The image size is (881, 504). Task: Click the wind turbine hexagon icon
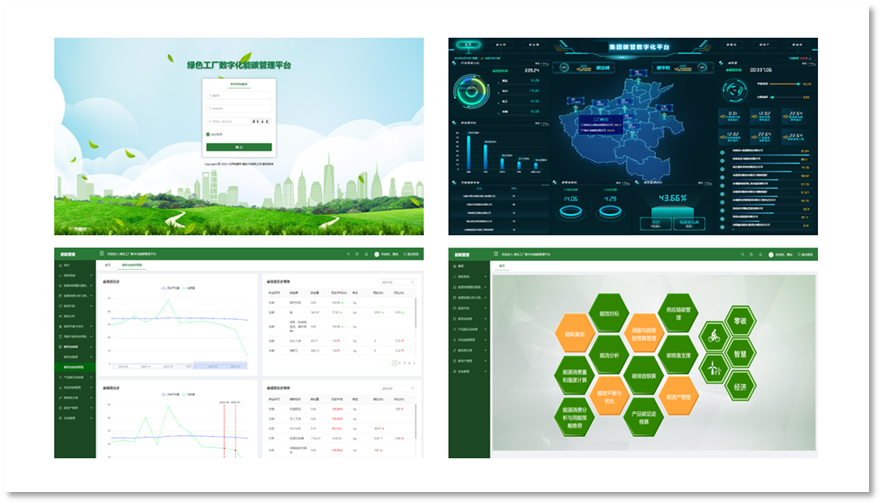pyautogui.click(x=713, y=369)
